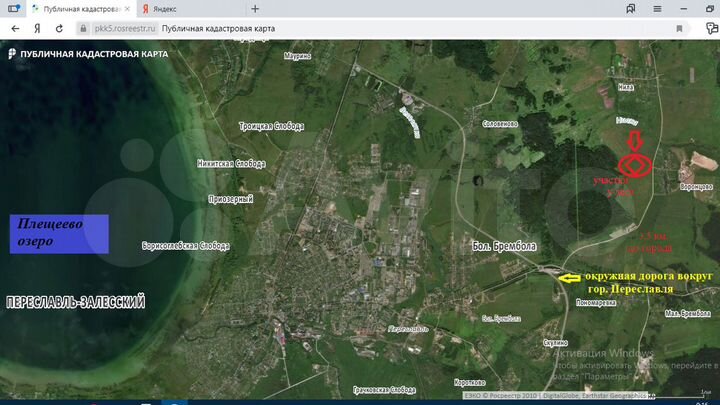Open the bookmarks collections icon
720x405 pixels.
[x=629, y=8]
